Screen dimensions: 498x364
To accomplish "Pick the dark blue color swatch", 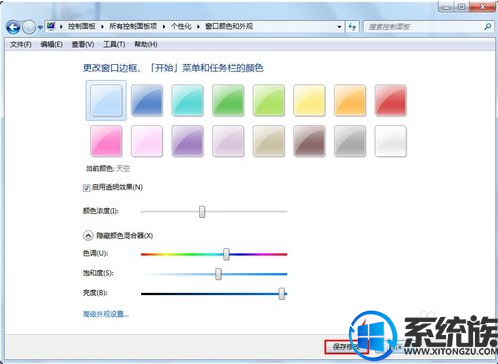I will pyautogui.click(x=147, y=100).
